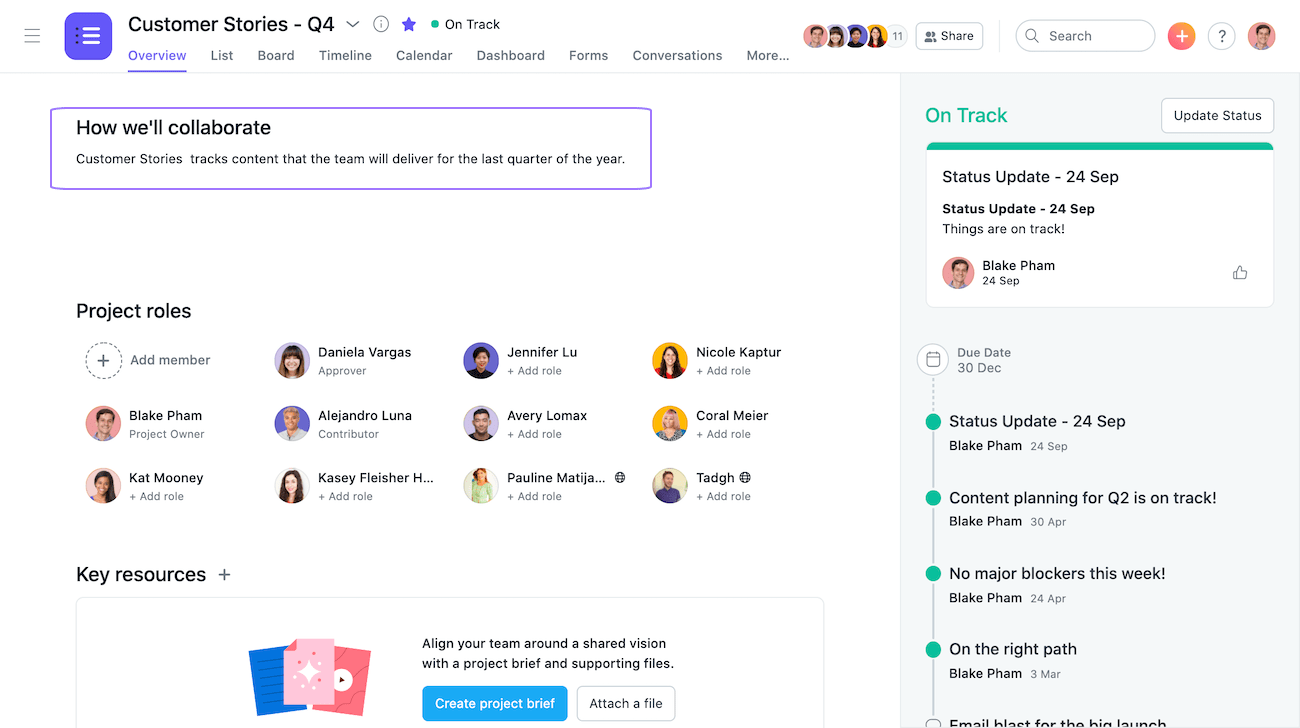This screenshot has height=728, width=1300.
Task: Switch to the Timeline tab
Action: (345, 56)
